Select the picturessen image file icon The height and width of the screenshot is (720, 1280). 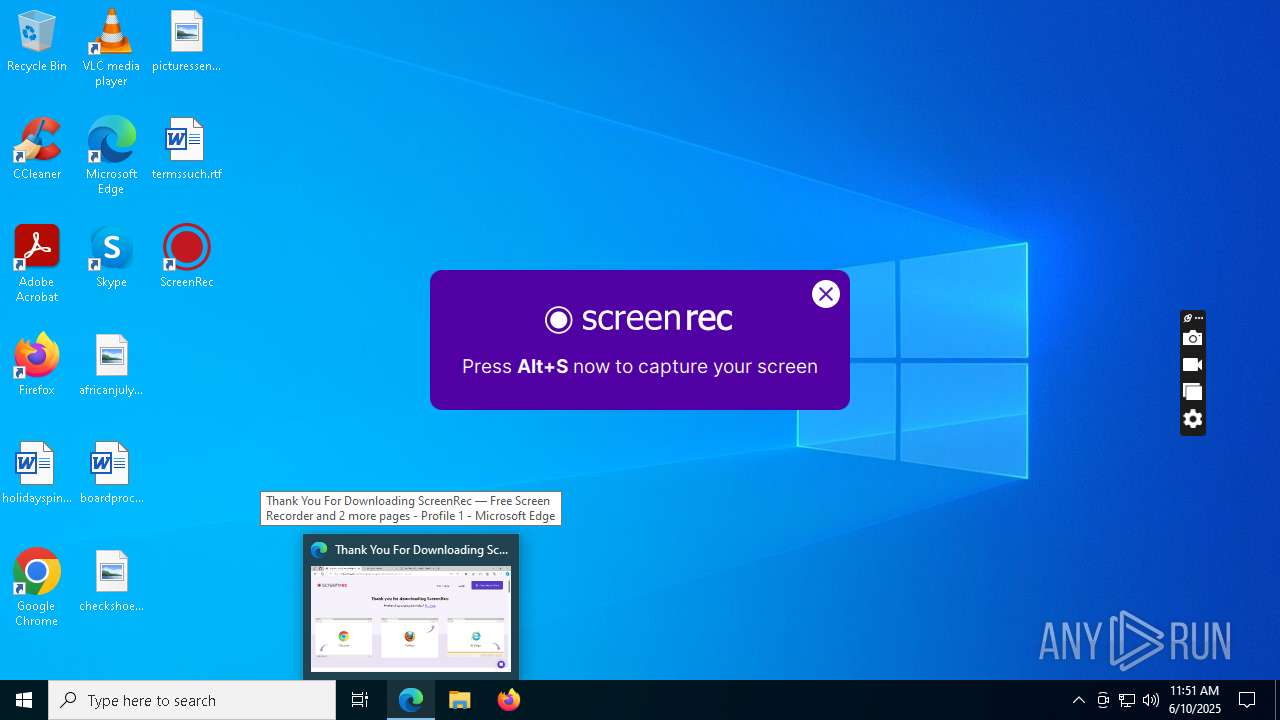point(186,41)
